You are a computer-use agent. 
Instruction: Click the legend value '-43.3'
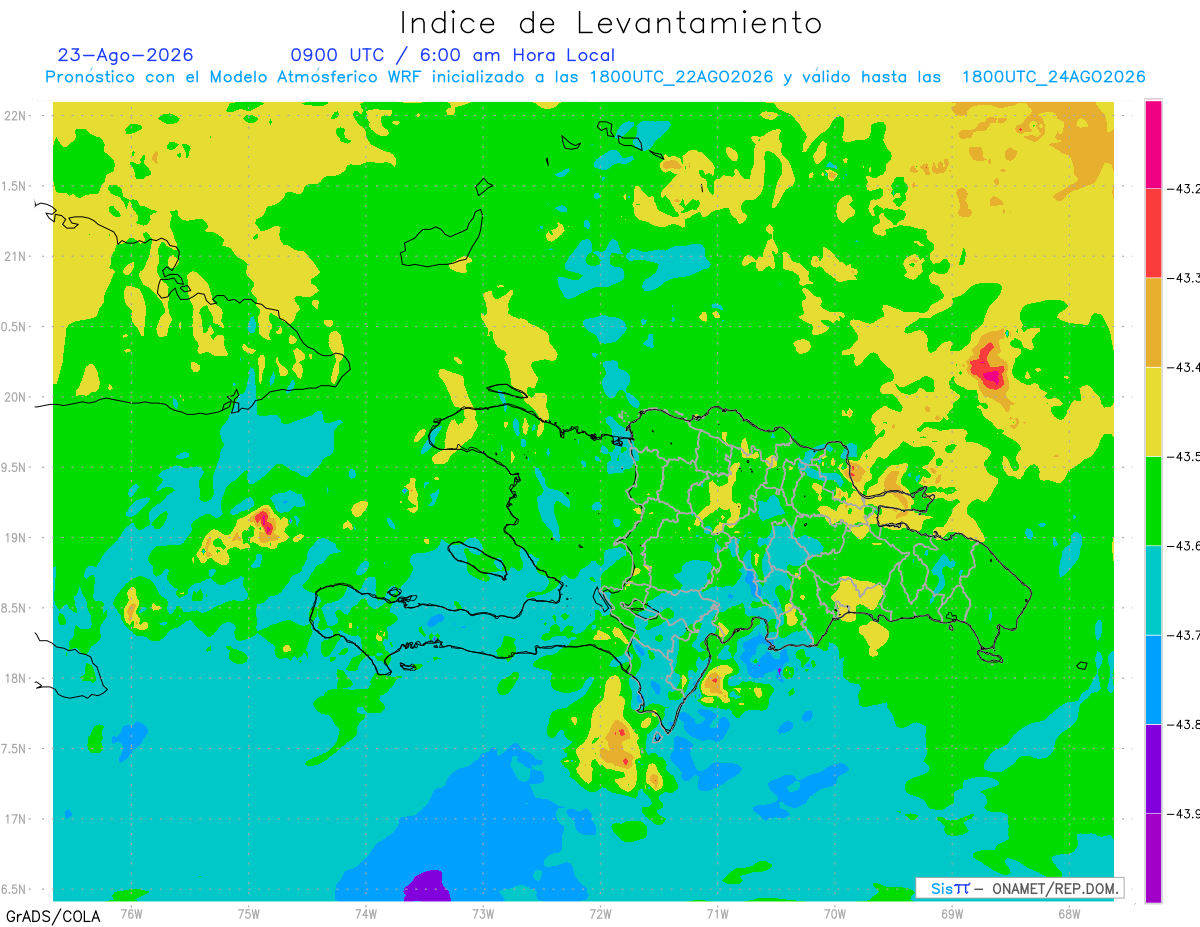(1184, 278)
